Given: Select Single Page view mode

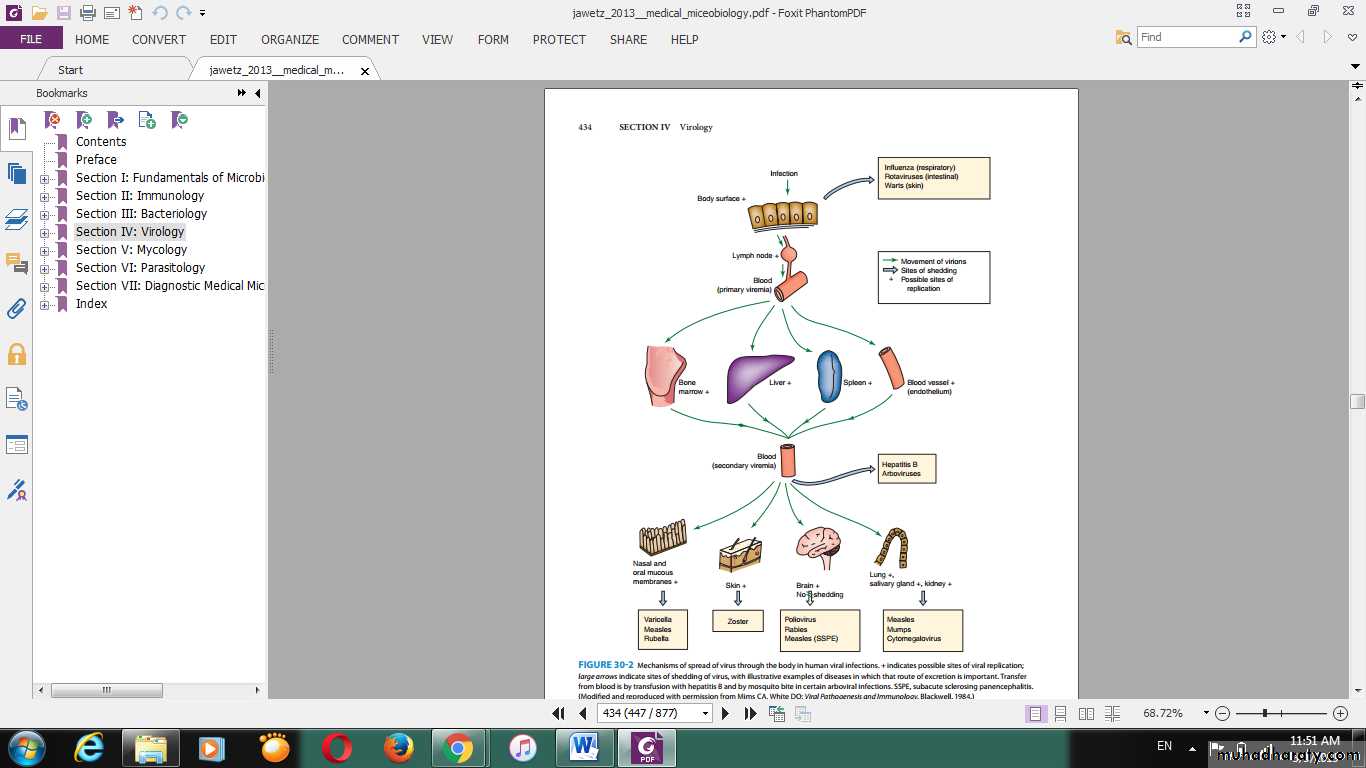Looking at the screenshot, I should point(1035,713).
